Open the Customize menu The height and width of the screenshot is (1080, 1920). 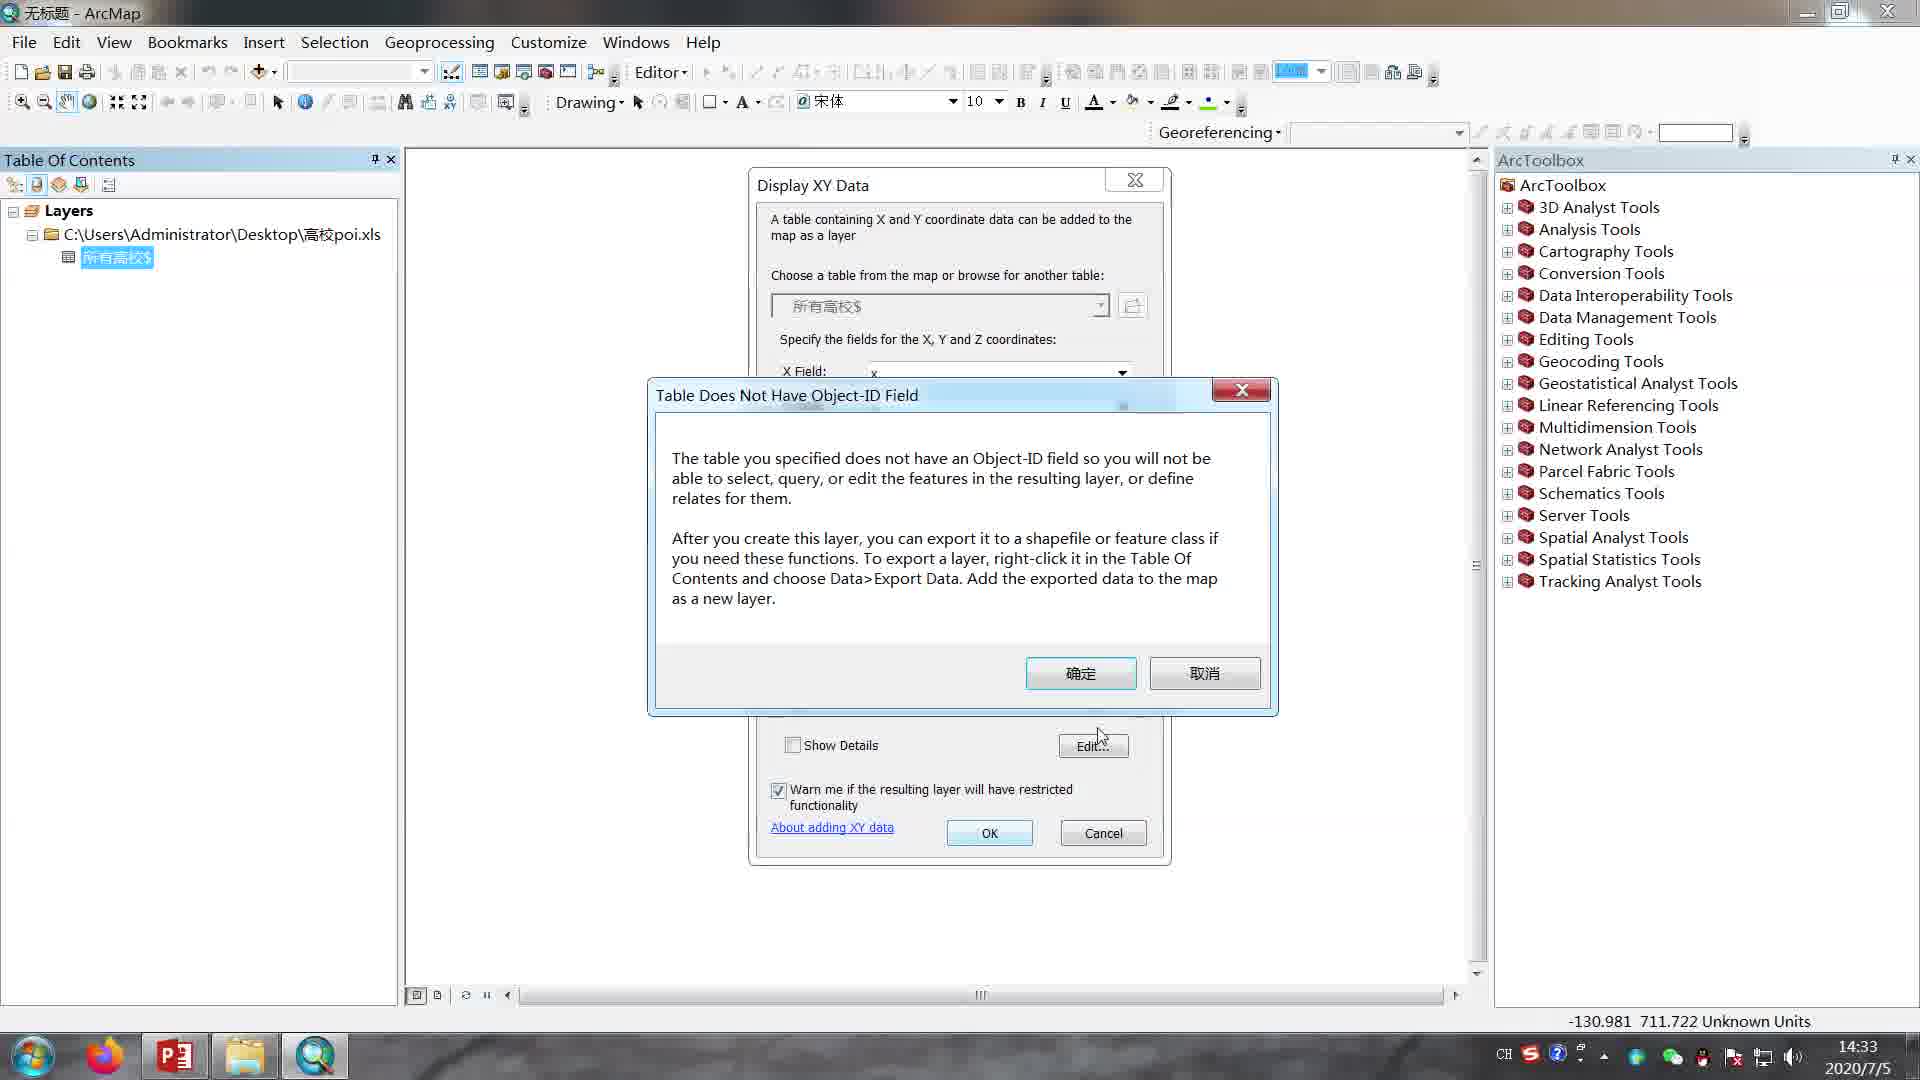(548, 42)
